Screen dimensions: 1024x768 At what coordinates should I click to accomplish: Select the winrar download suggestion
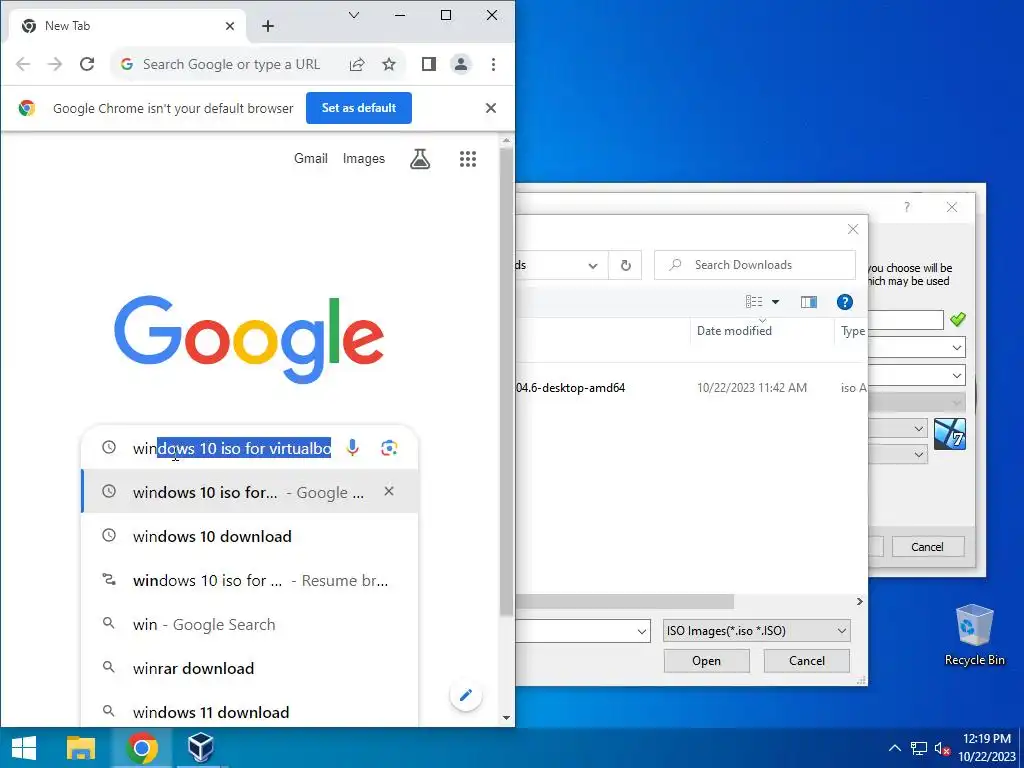click(249, 668)
